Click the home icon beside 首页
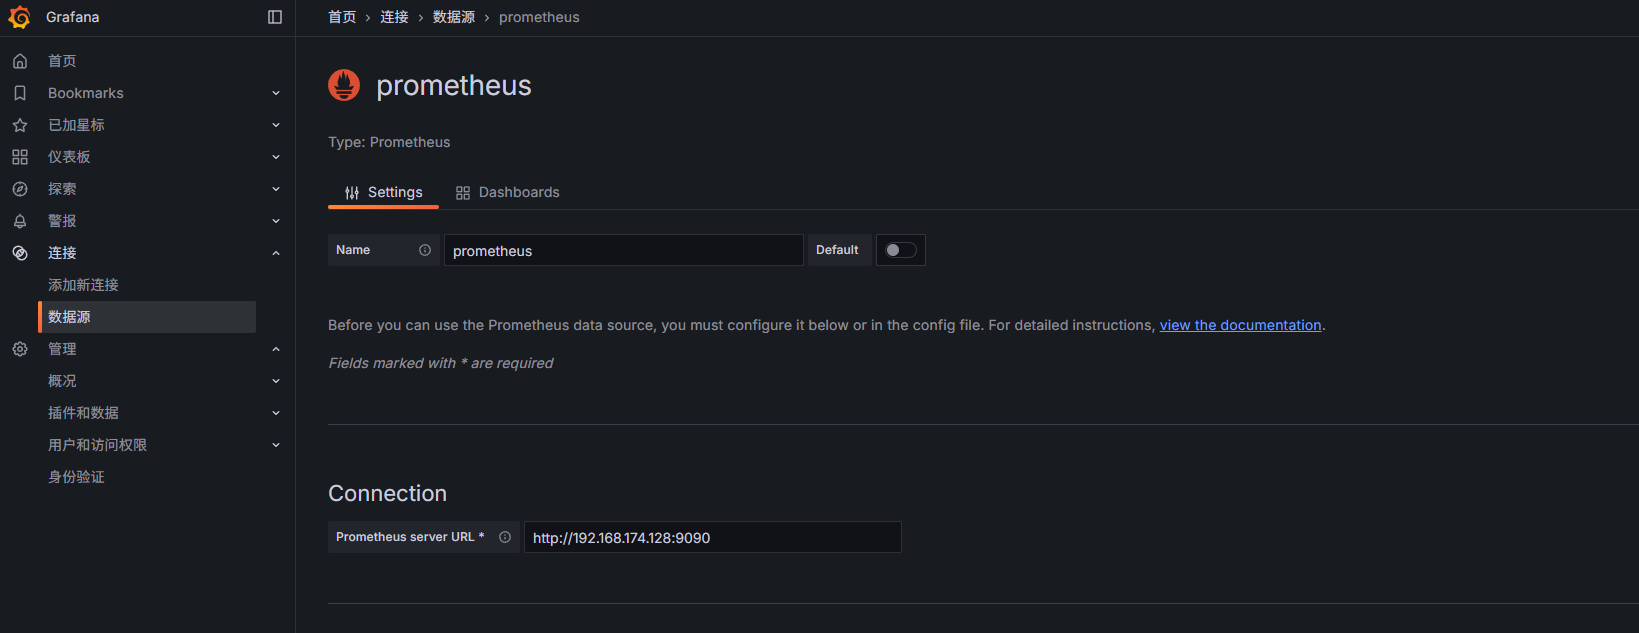This screenshot has width=1639, height=633. (20, 61)
